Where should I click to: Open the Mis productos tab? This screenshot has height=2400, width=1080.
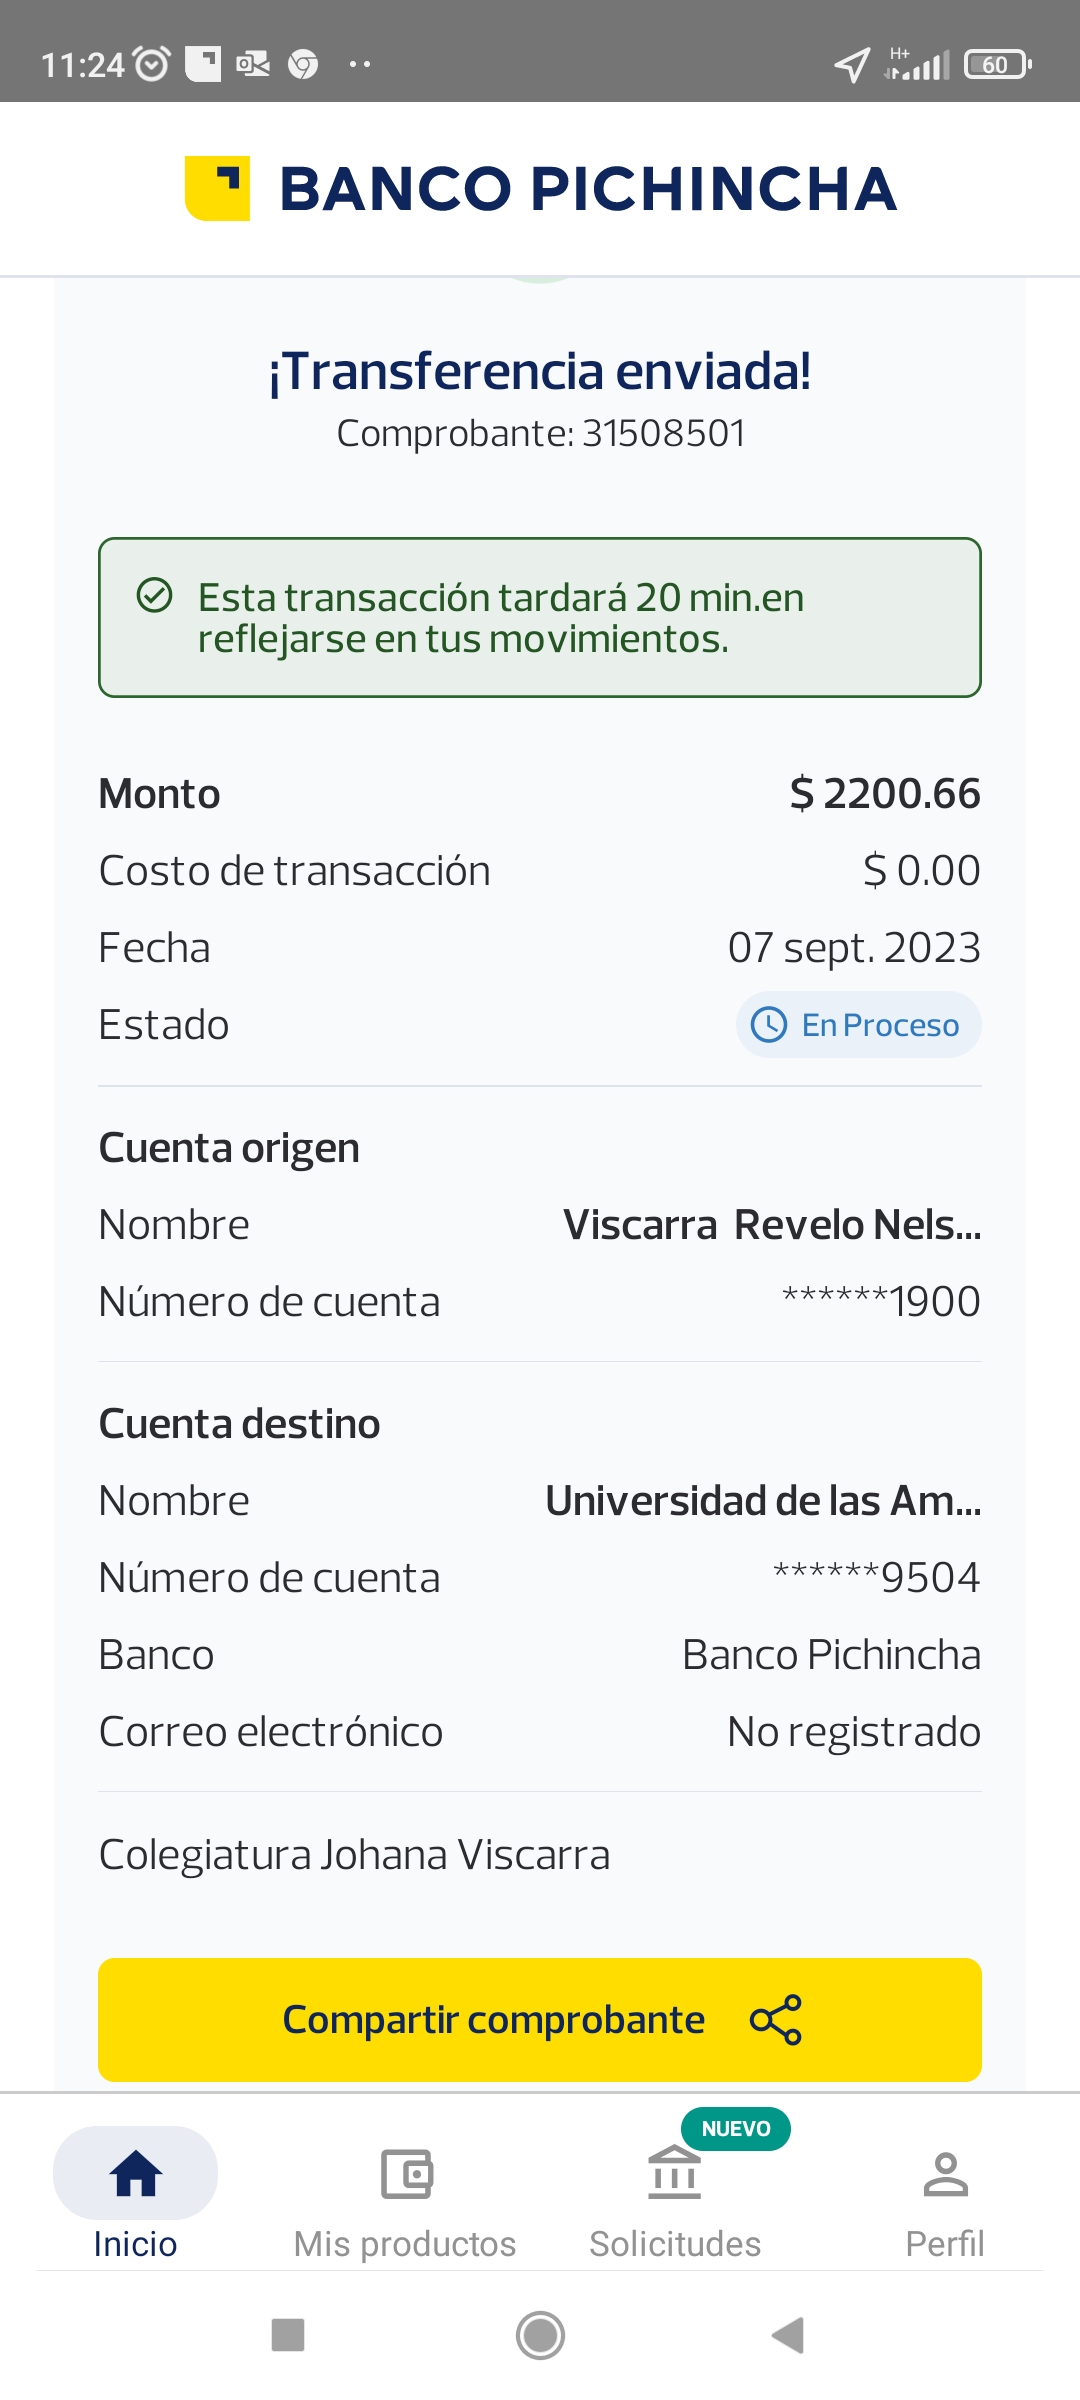coord(405,2243)
